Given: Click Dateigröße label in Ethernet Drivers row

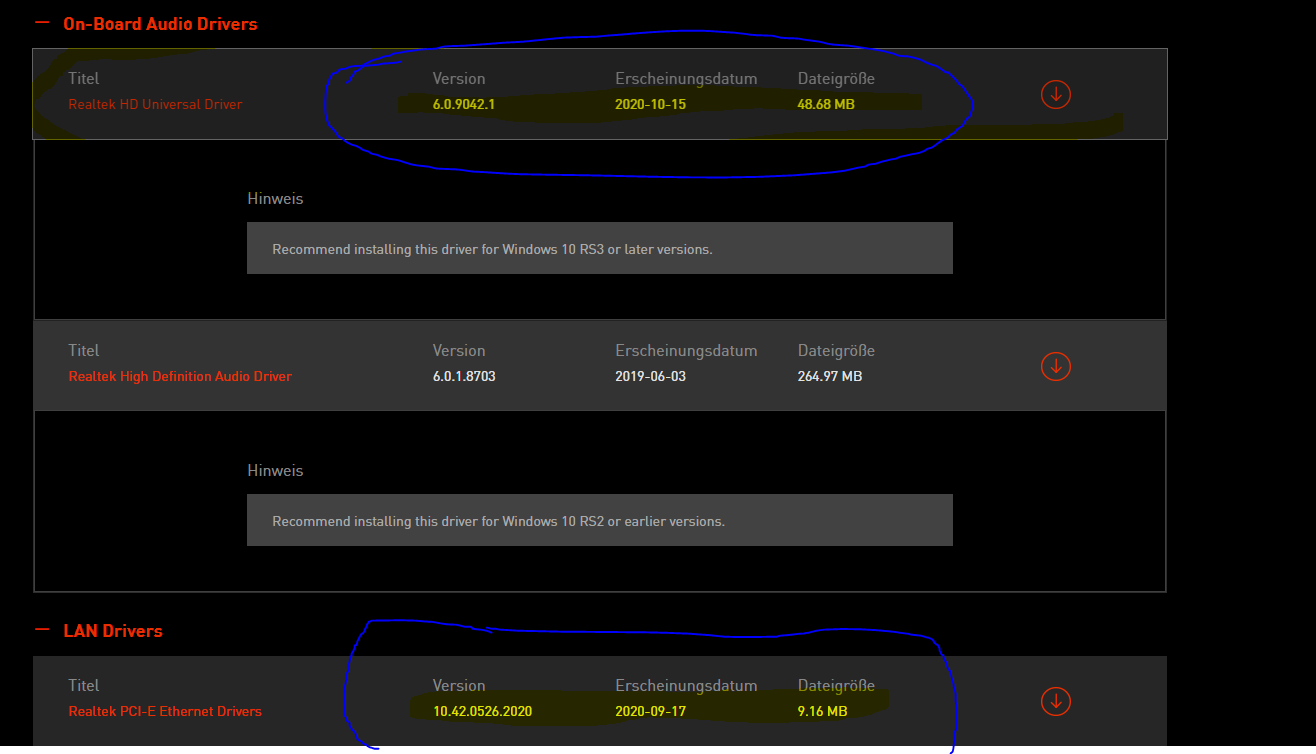Looking at the screenshot, I should [x=836, y=686].
